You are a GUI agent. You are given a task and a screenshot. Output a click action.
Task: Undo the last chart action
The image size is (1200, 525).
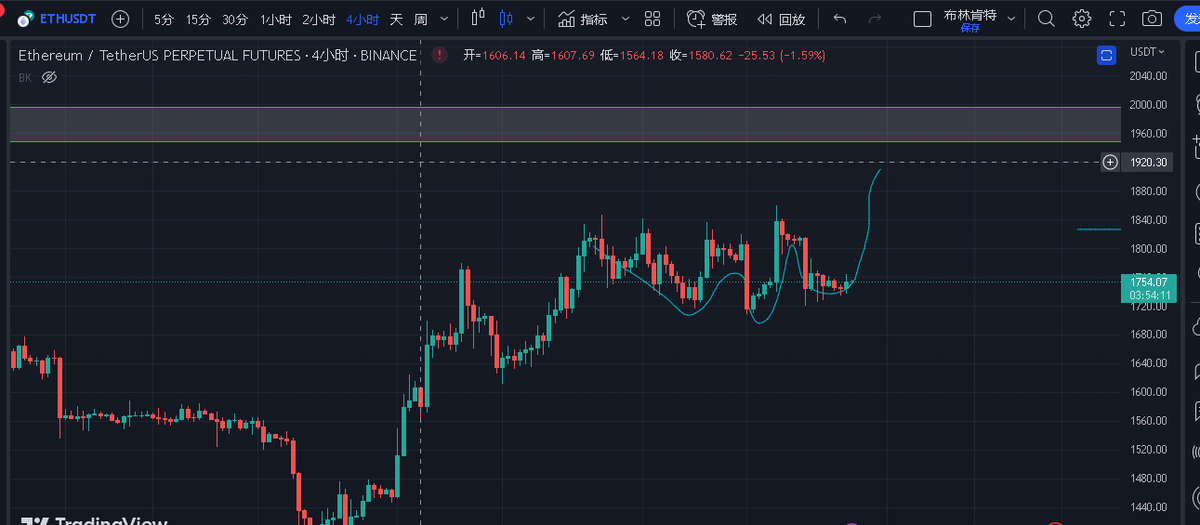point(840,19)
